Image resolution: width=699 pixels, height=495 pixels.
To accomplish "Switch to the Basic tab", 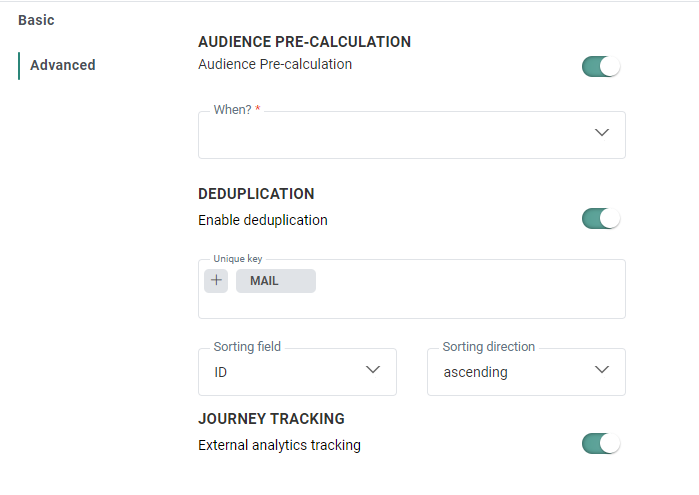I will pos(36,20).
